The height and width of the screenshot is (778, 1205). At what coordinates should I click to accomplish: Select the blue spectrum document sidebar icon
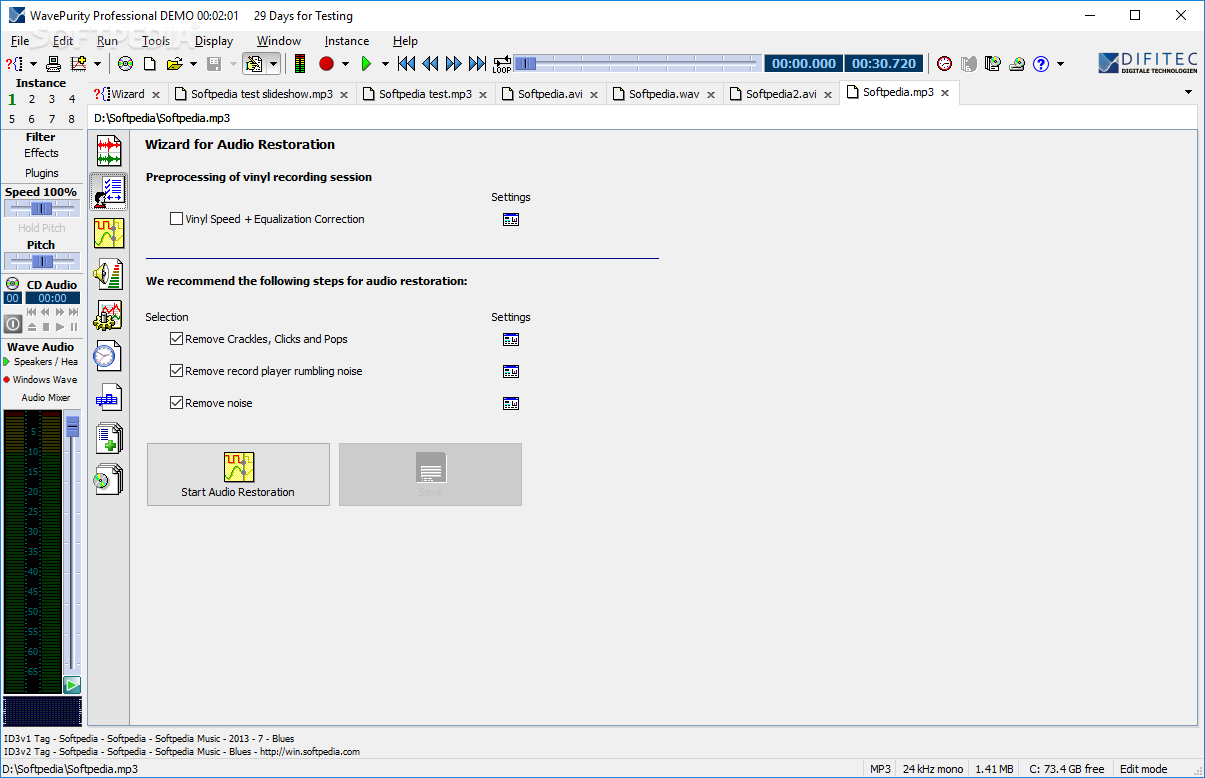[108, 397]
